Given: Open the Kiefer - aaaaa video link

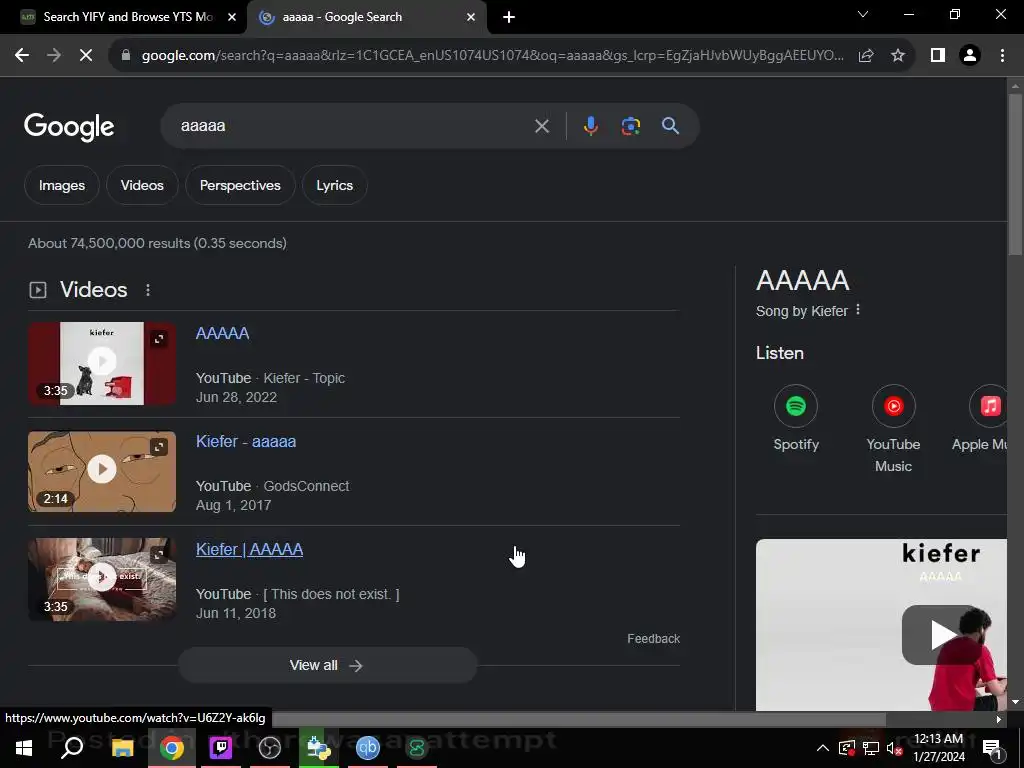Looking at the screenshot, I should click(246, 441).
